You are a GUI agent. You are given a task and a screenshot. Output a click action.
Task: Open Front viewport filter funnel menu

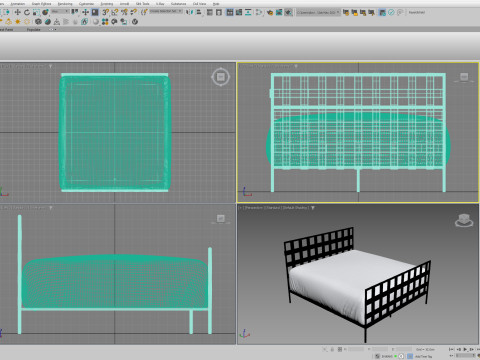tap(296, 66)
